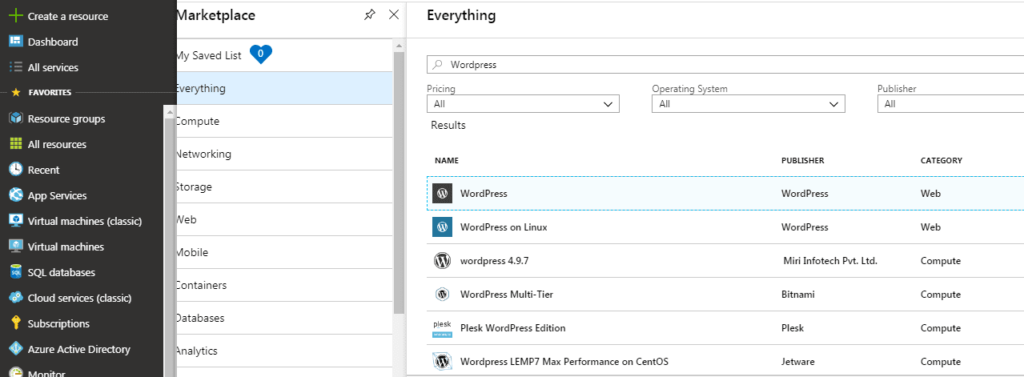Image resolution: width=1024 pixels, height=377 pixels.
Task: Click the All resources grid icon
Action: click(x=16, y=144)
